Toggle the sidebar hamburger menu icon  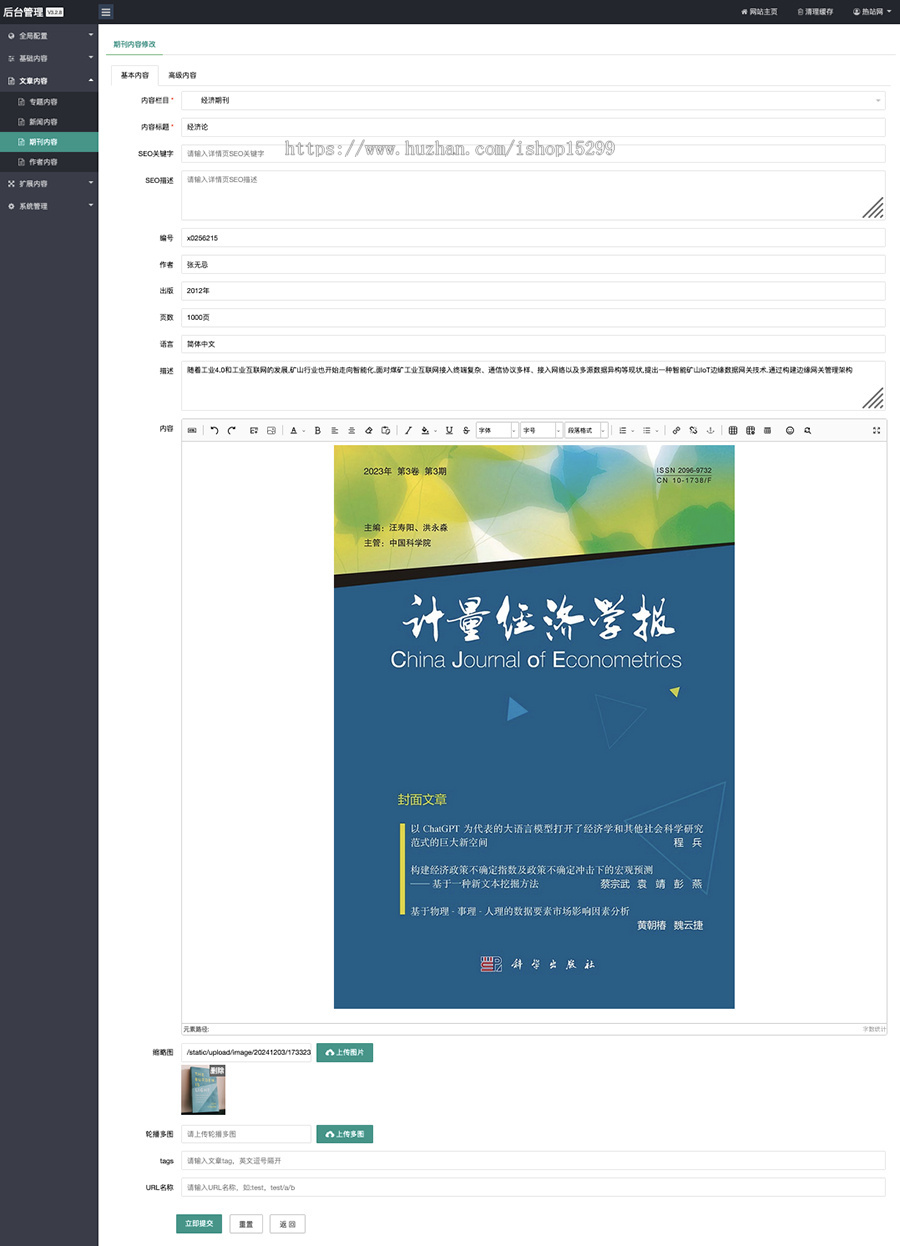coord(106,12)
